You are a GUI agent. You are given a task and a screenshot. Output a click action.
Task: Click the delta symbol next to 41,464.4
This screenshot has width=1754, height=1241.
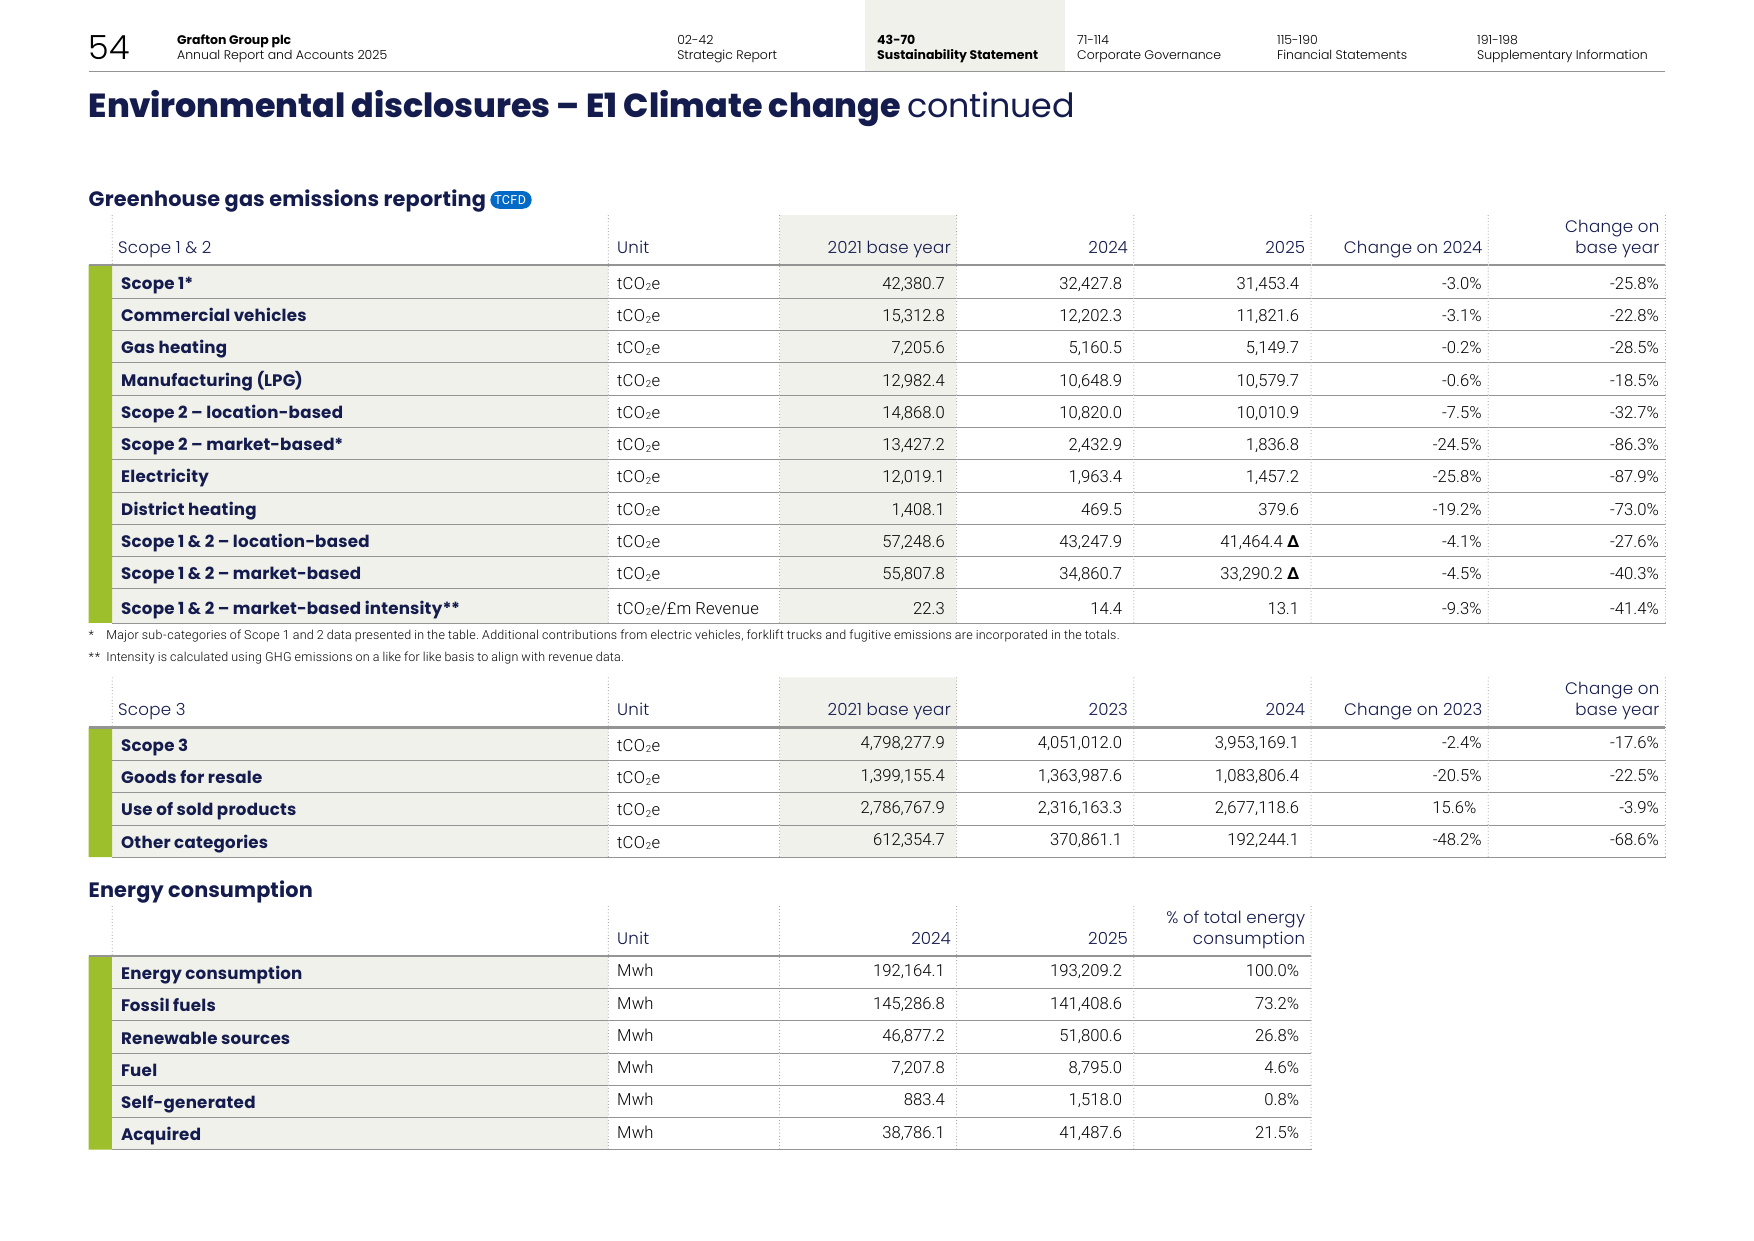point(1293,541)
